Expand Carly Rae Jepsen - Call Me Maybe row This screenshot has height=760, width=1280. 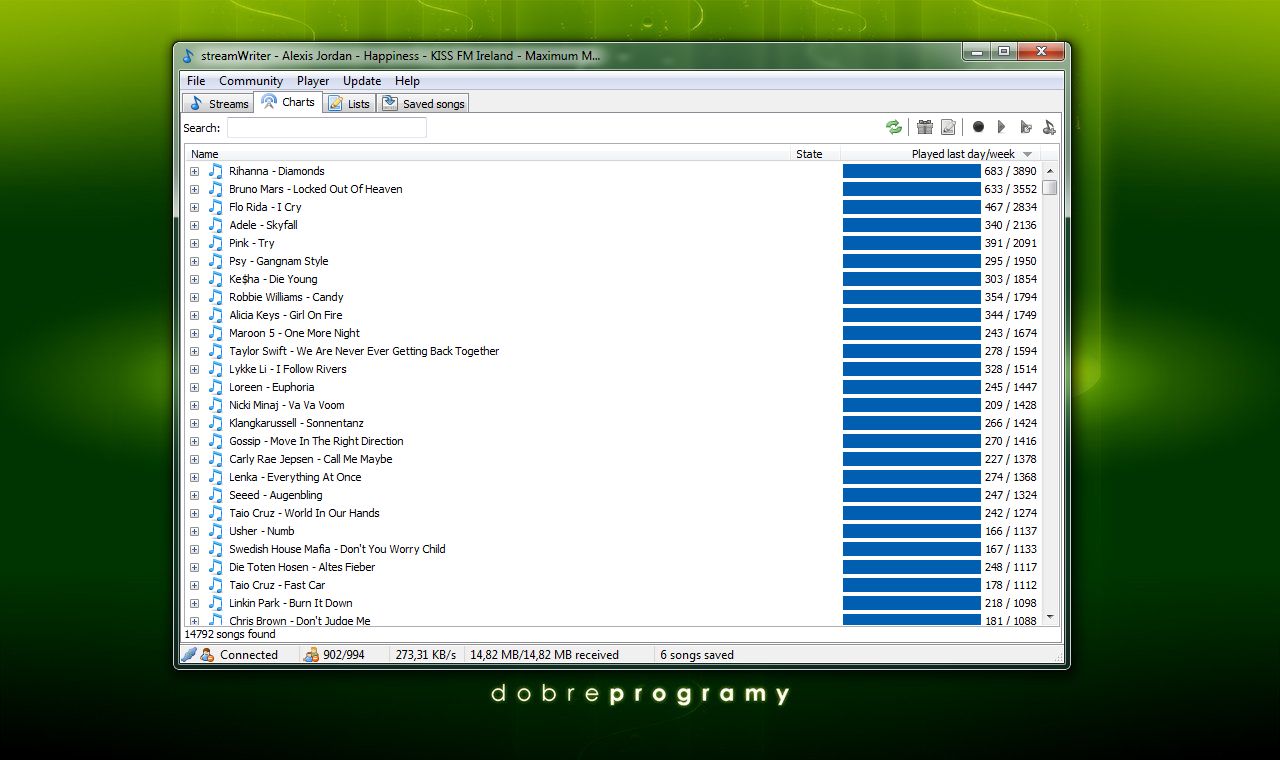coord(194,459)
